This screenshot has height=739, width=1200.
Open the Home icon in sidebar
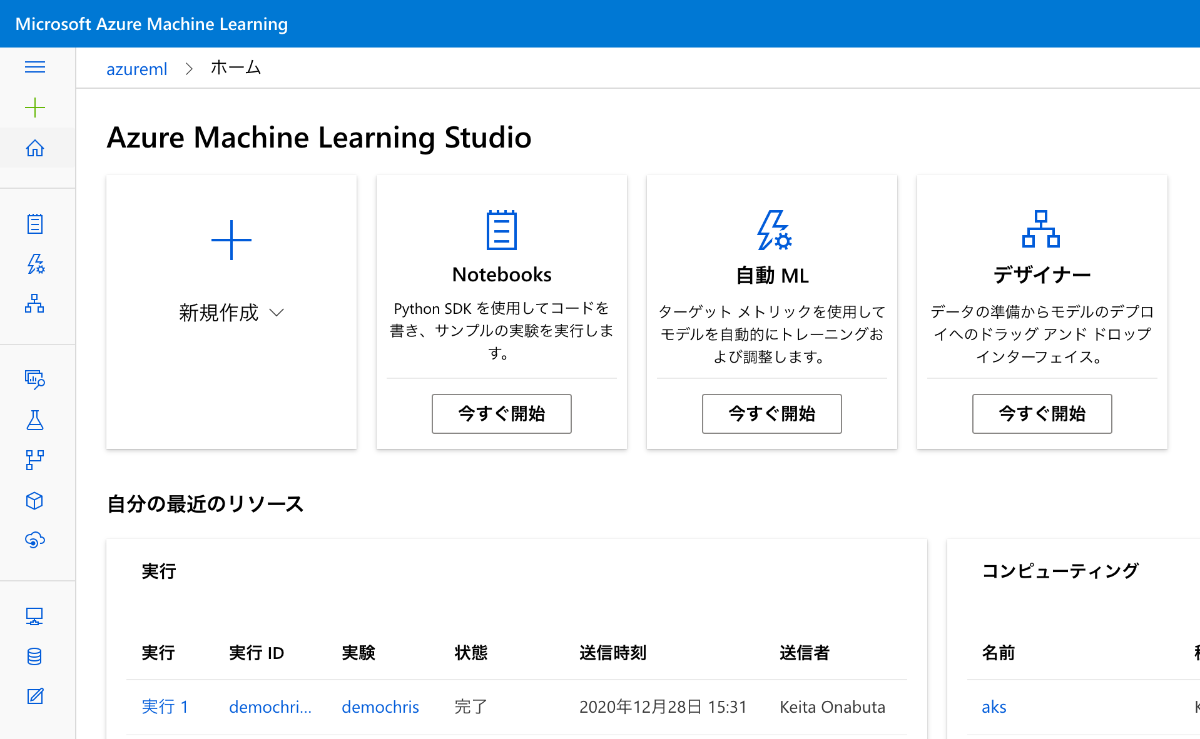coord(35,148)
